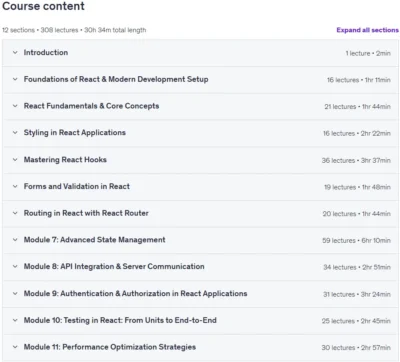Click chevron beside Routing in React with React Router
400x362 pixels.
[15, 213]
